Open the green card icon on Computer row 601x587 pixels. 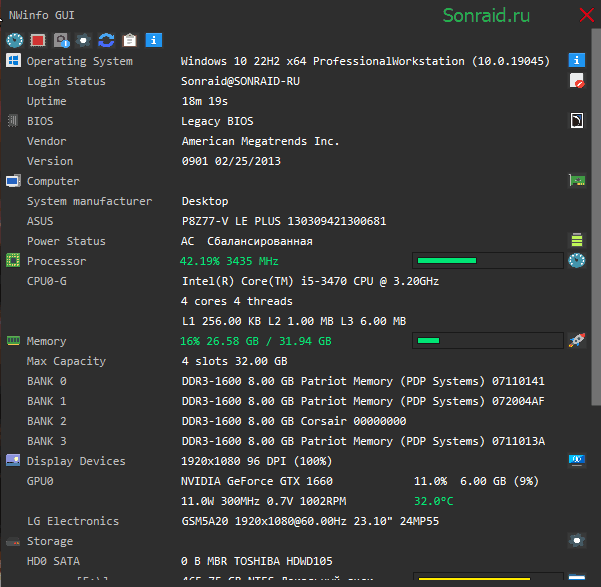[x=576, y=180]
